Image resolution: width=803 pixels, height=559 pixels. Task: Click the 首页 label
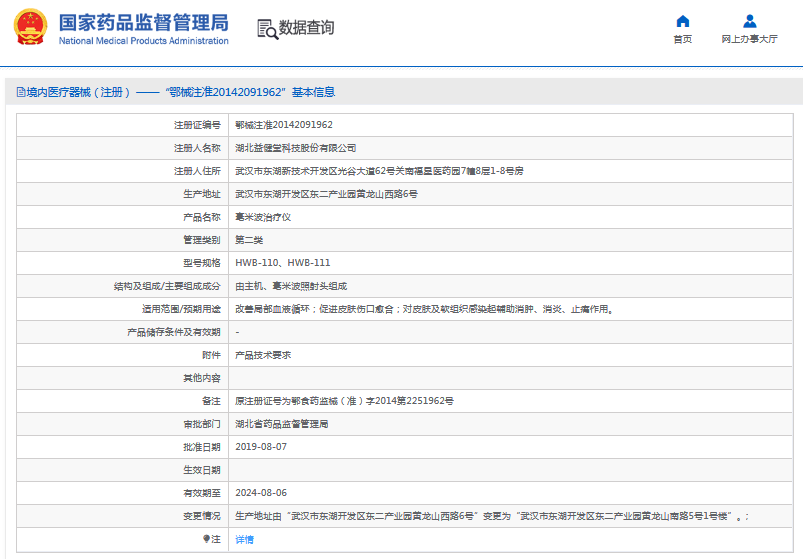pyautogui.click(x=683, y=39)
